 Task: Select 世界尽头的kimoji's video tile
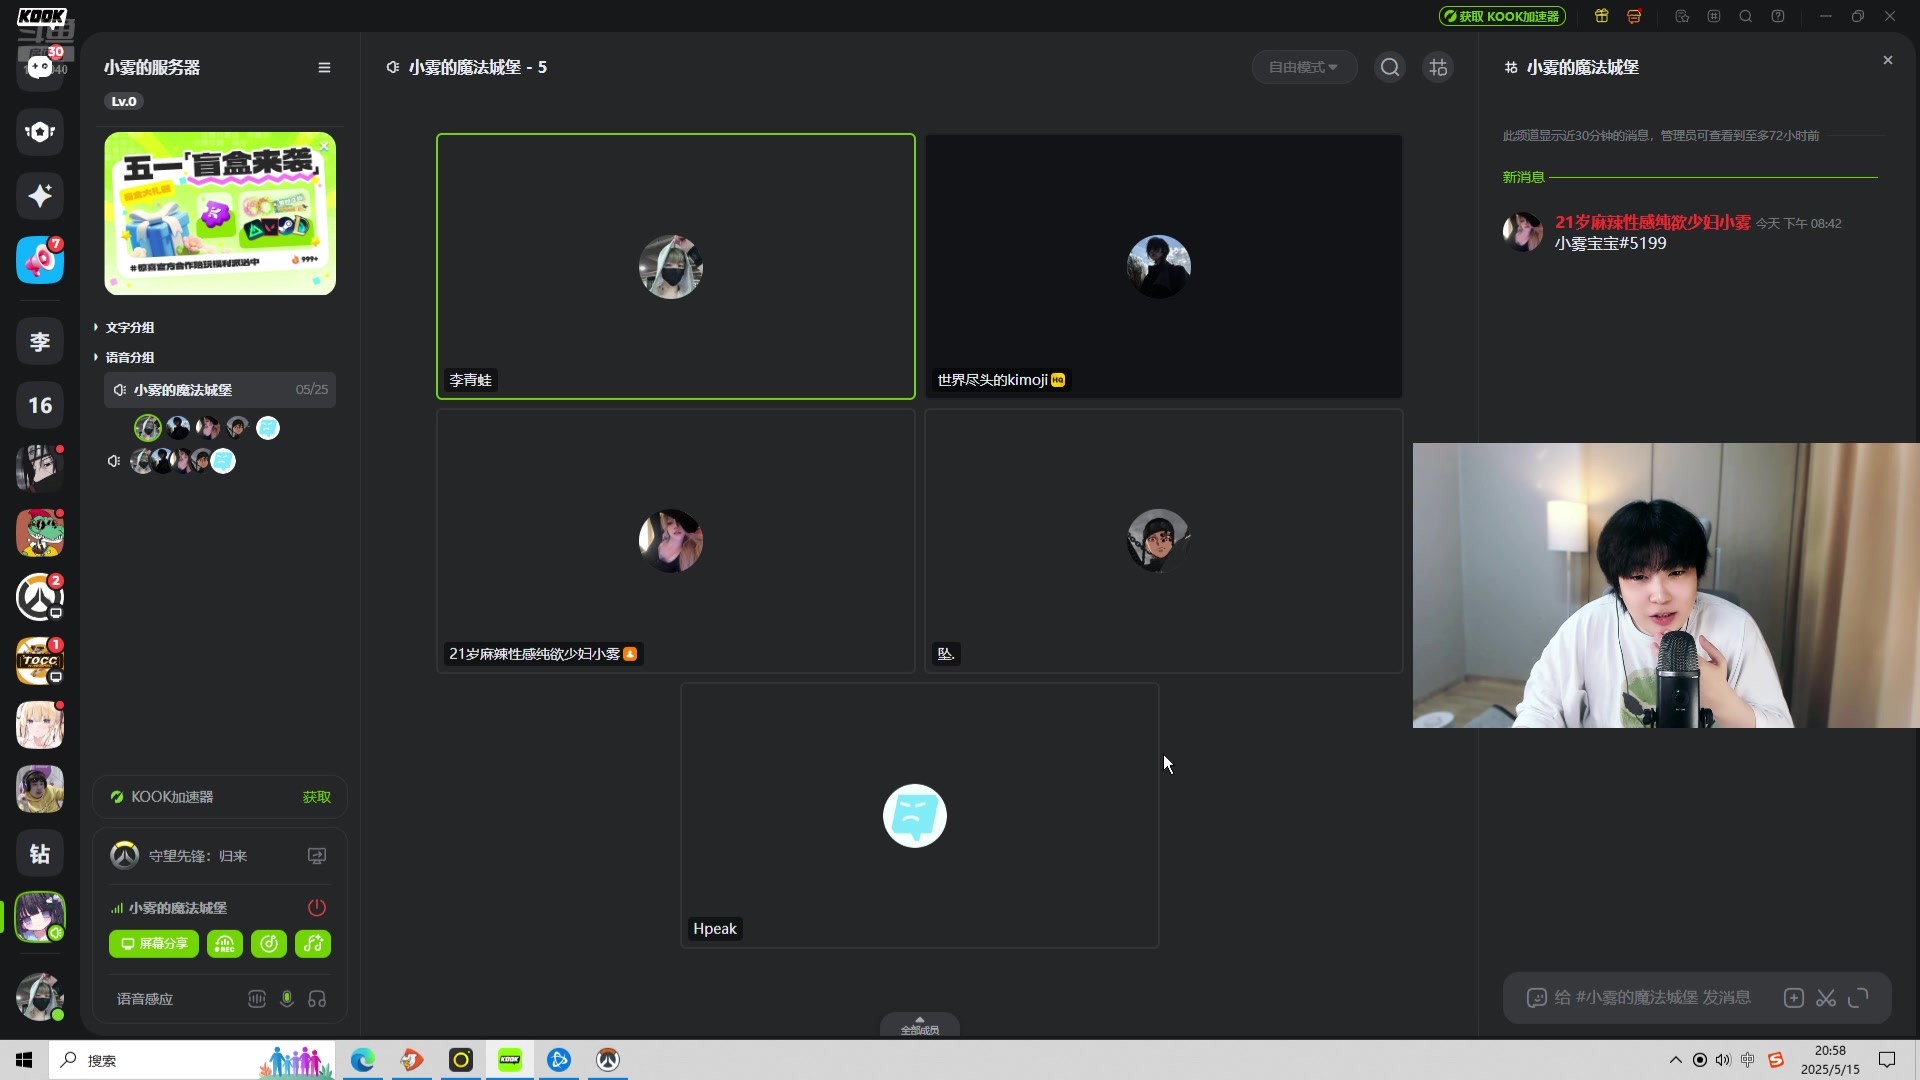1164,266
